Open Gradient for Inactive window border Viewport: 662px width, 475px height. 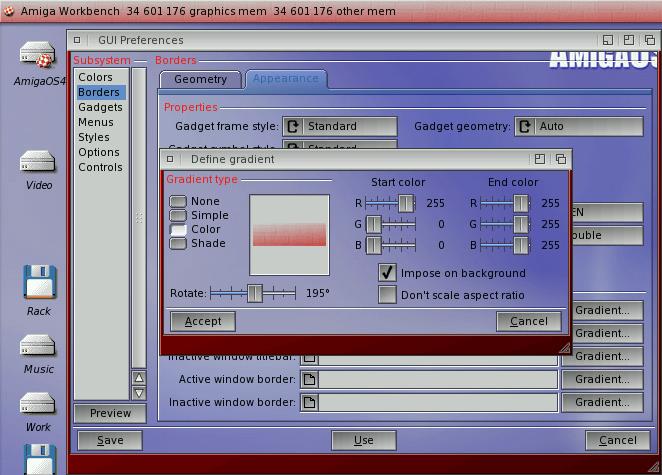pos(602,402)
